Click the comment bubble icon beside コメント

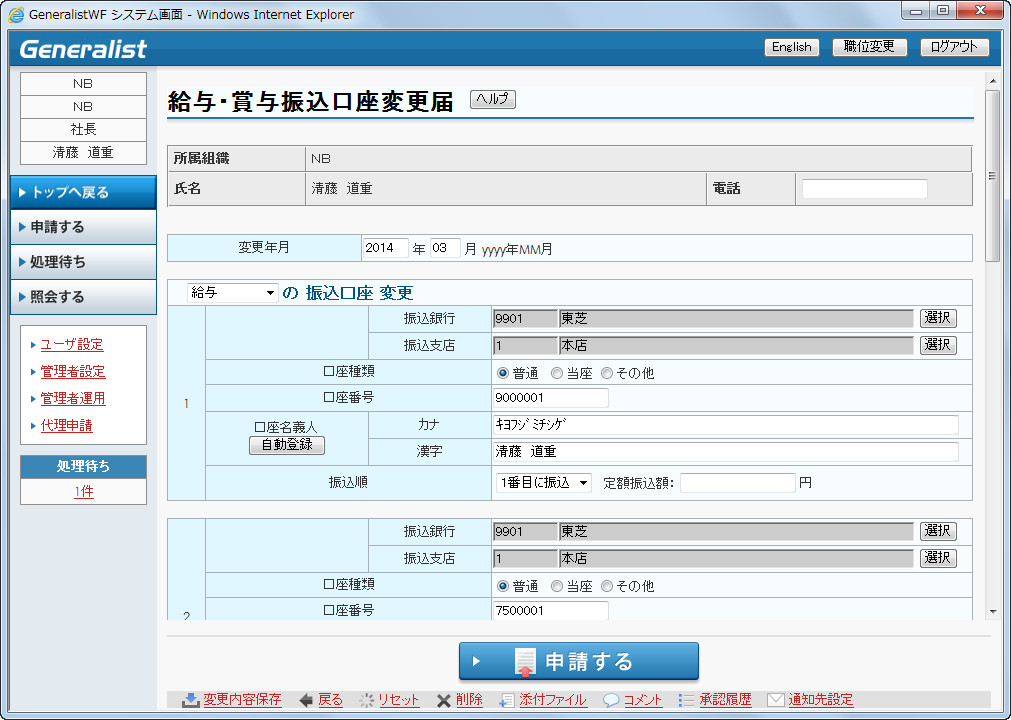[610, 700]
